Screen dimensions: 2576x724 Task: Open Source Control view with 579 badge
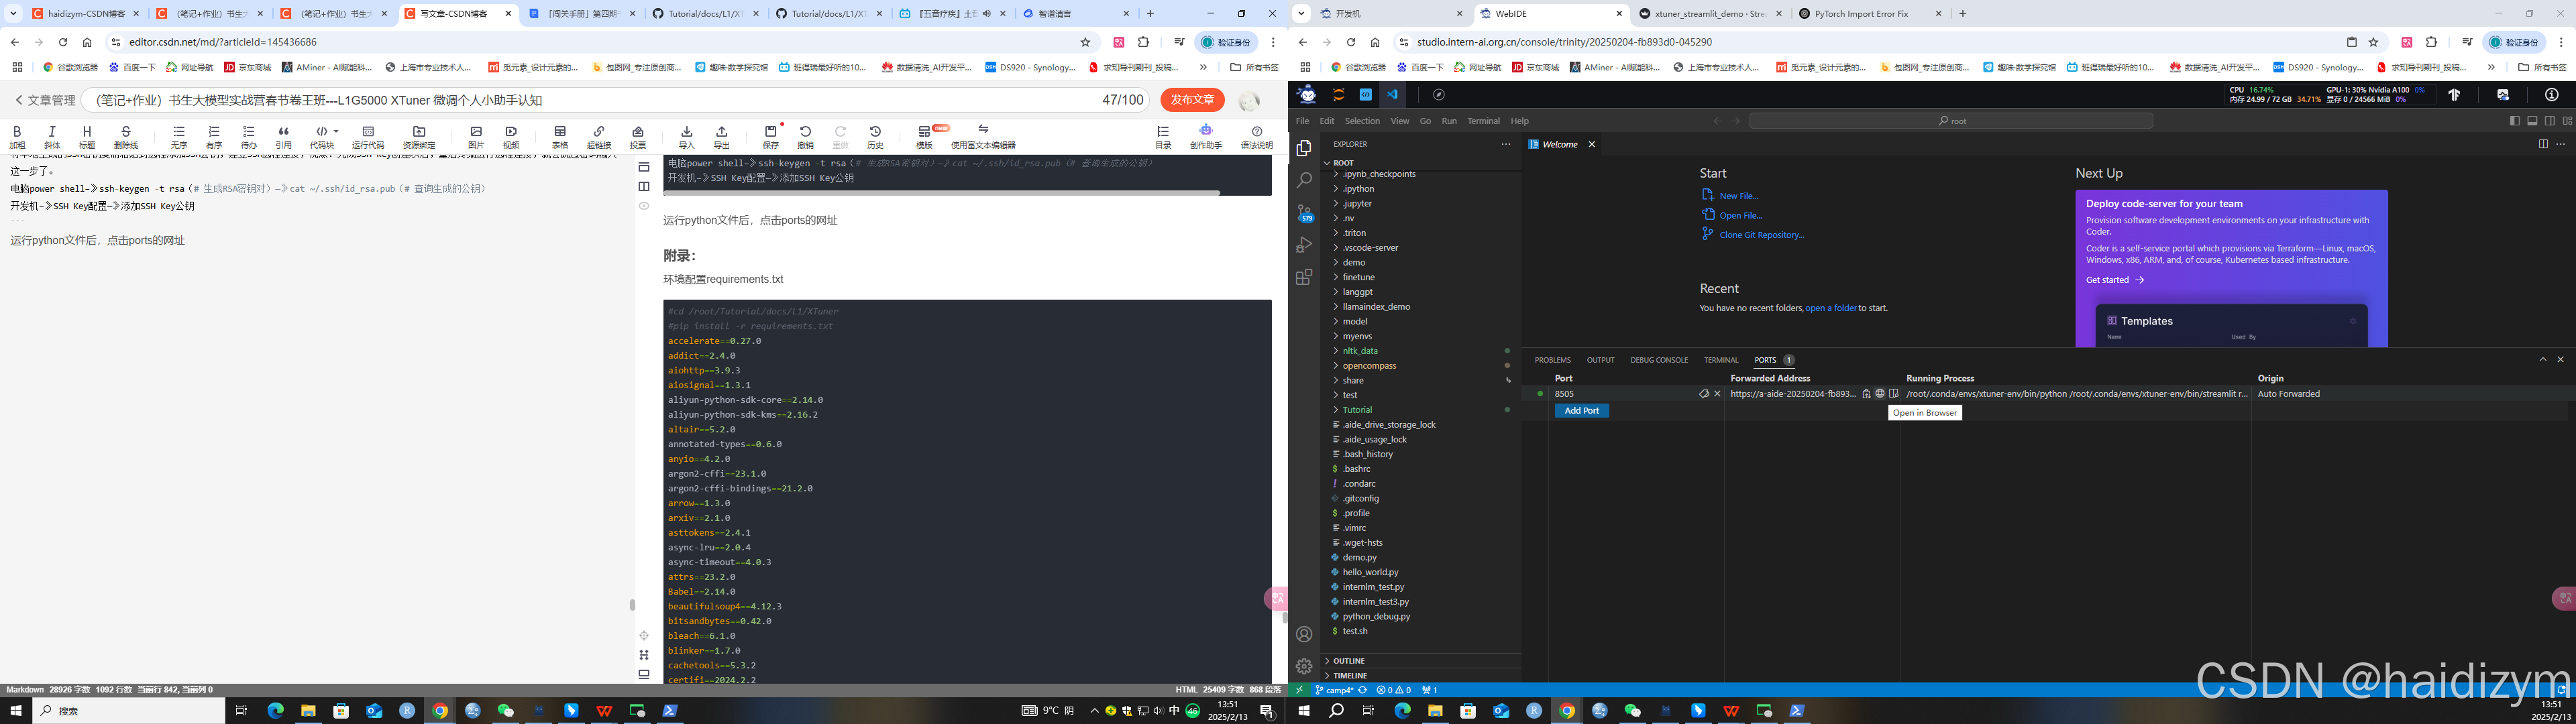[x=1304, y=213]
